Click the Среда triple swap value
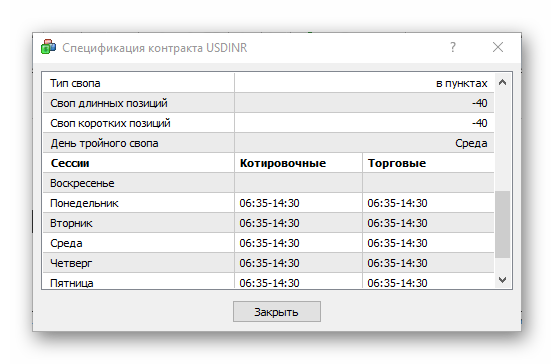The height and width of the screenshot is (364, 554). click(471, 143)
